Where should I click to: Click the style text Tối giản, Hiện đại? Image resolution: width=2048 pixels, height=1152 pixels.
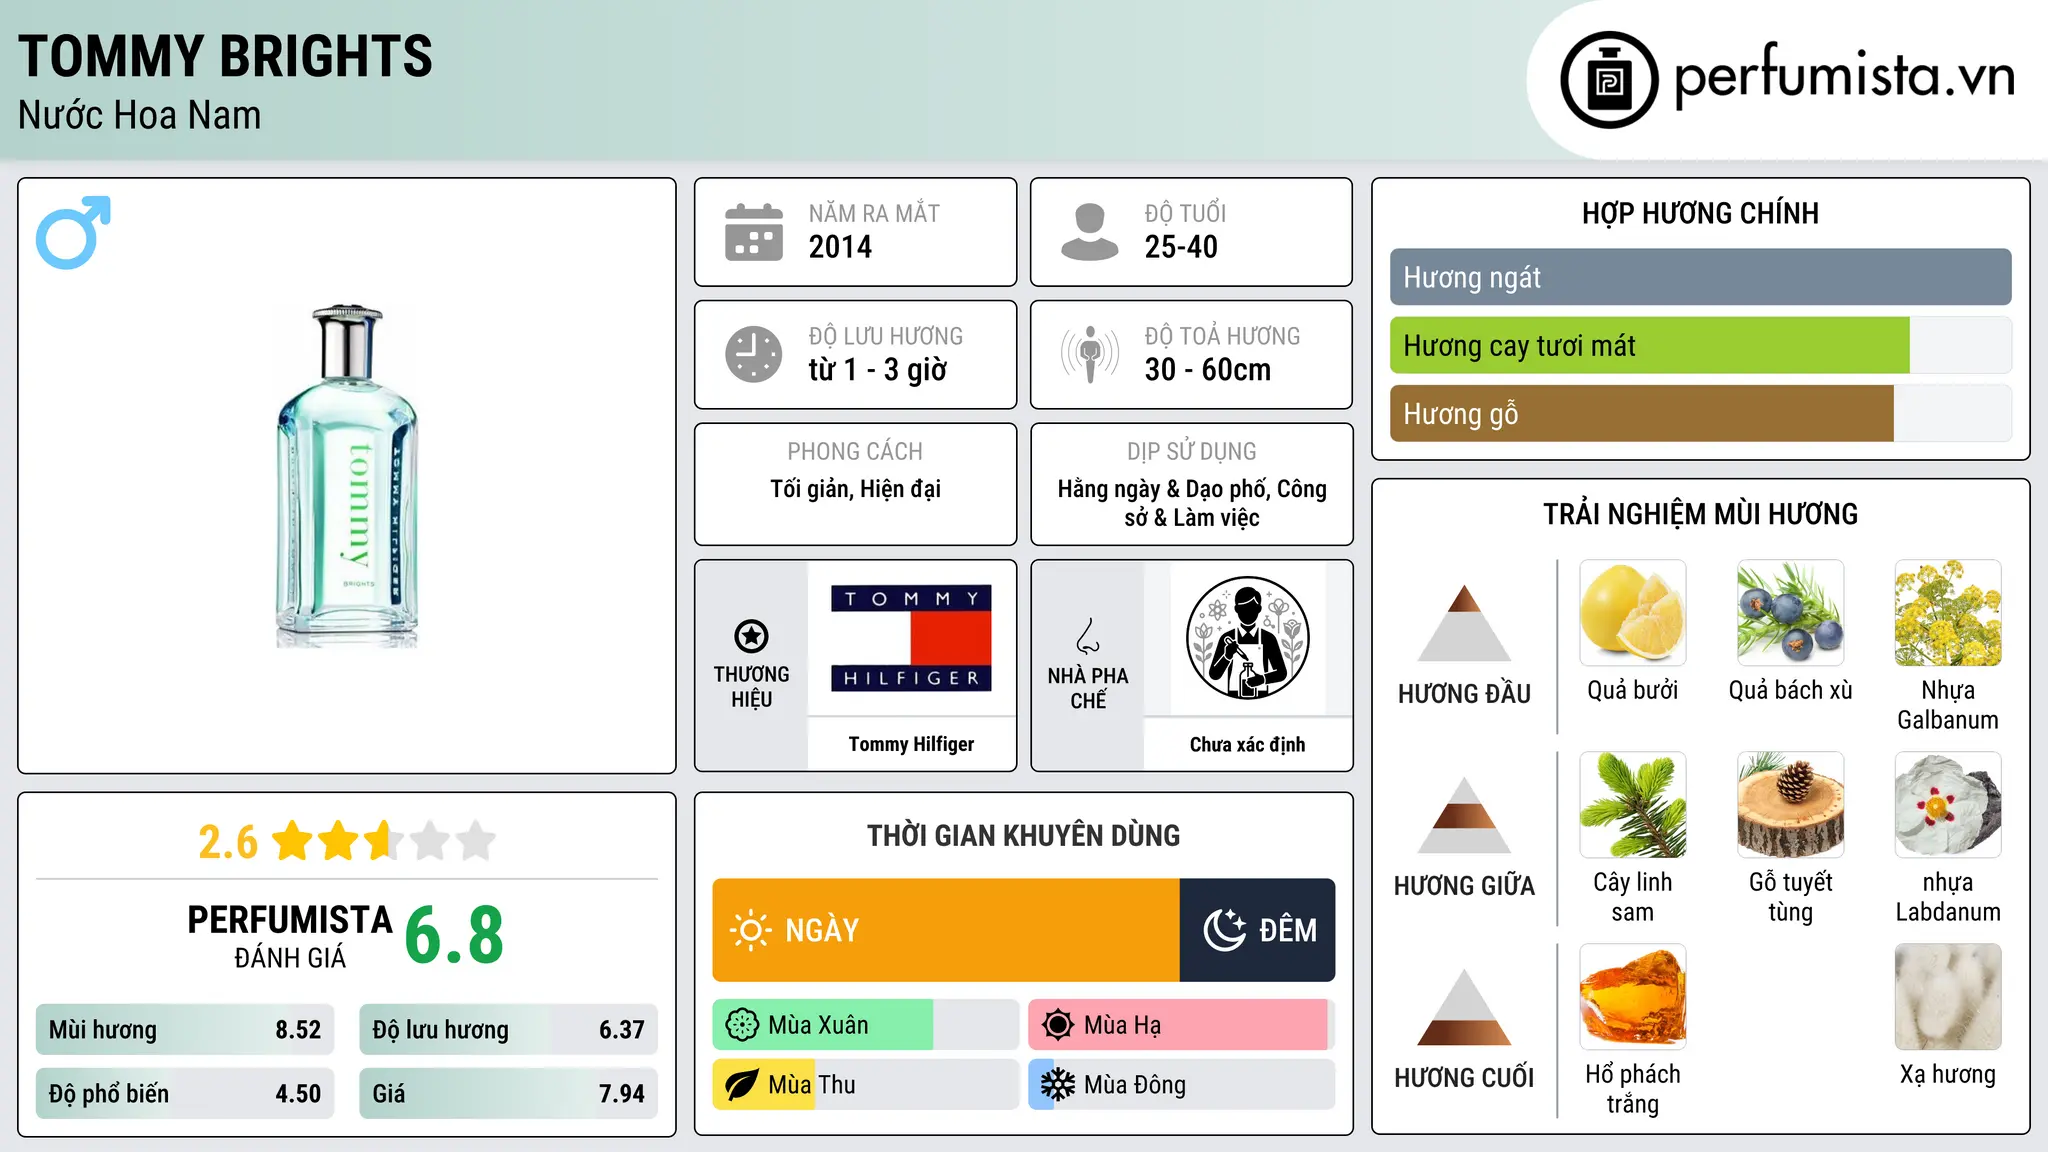pos(855,489)
